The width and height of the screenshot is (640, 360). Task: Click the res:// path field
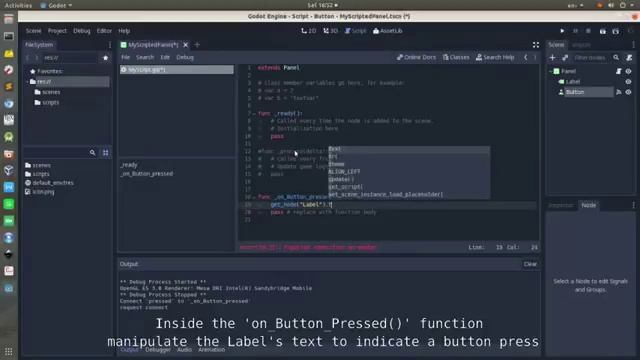point(70,58)
